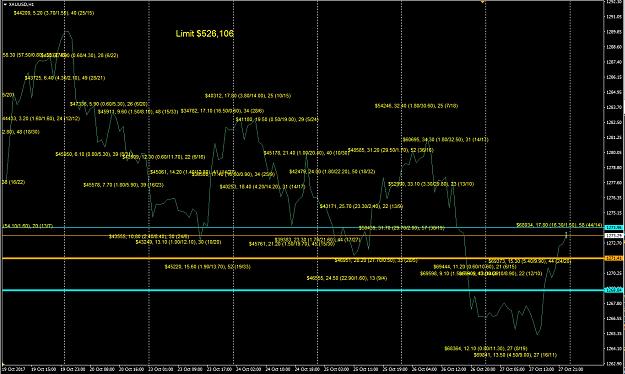Click the '26 Oct 12:00' time axis label
The height and width of the screenshot is (374, 625).
454,370
